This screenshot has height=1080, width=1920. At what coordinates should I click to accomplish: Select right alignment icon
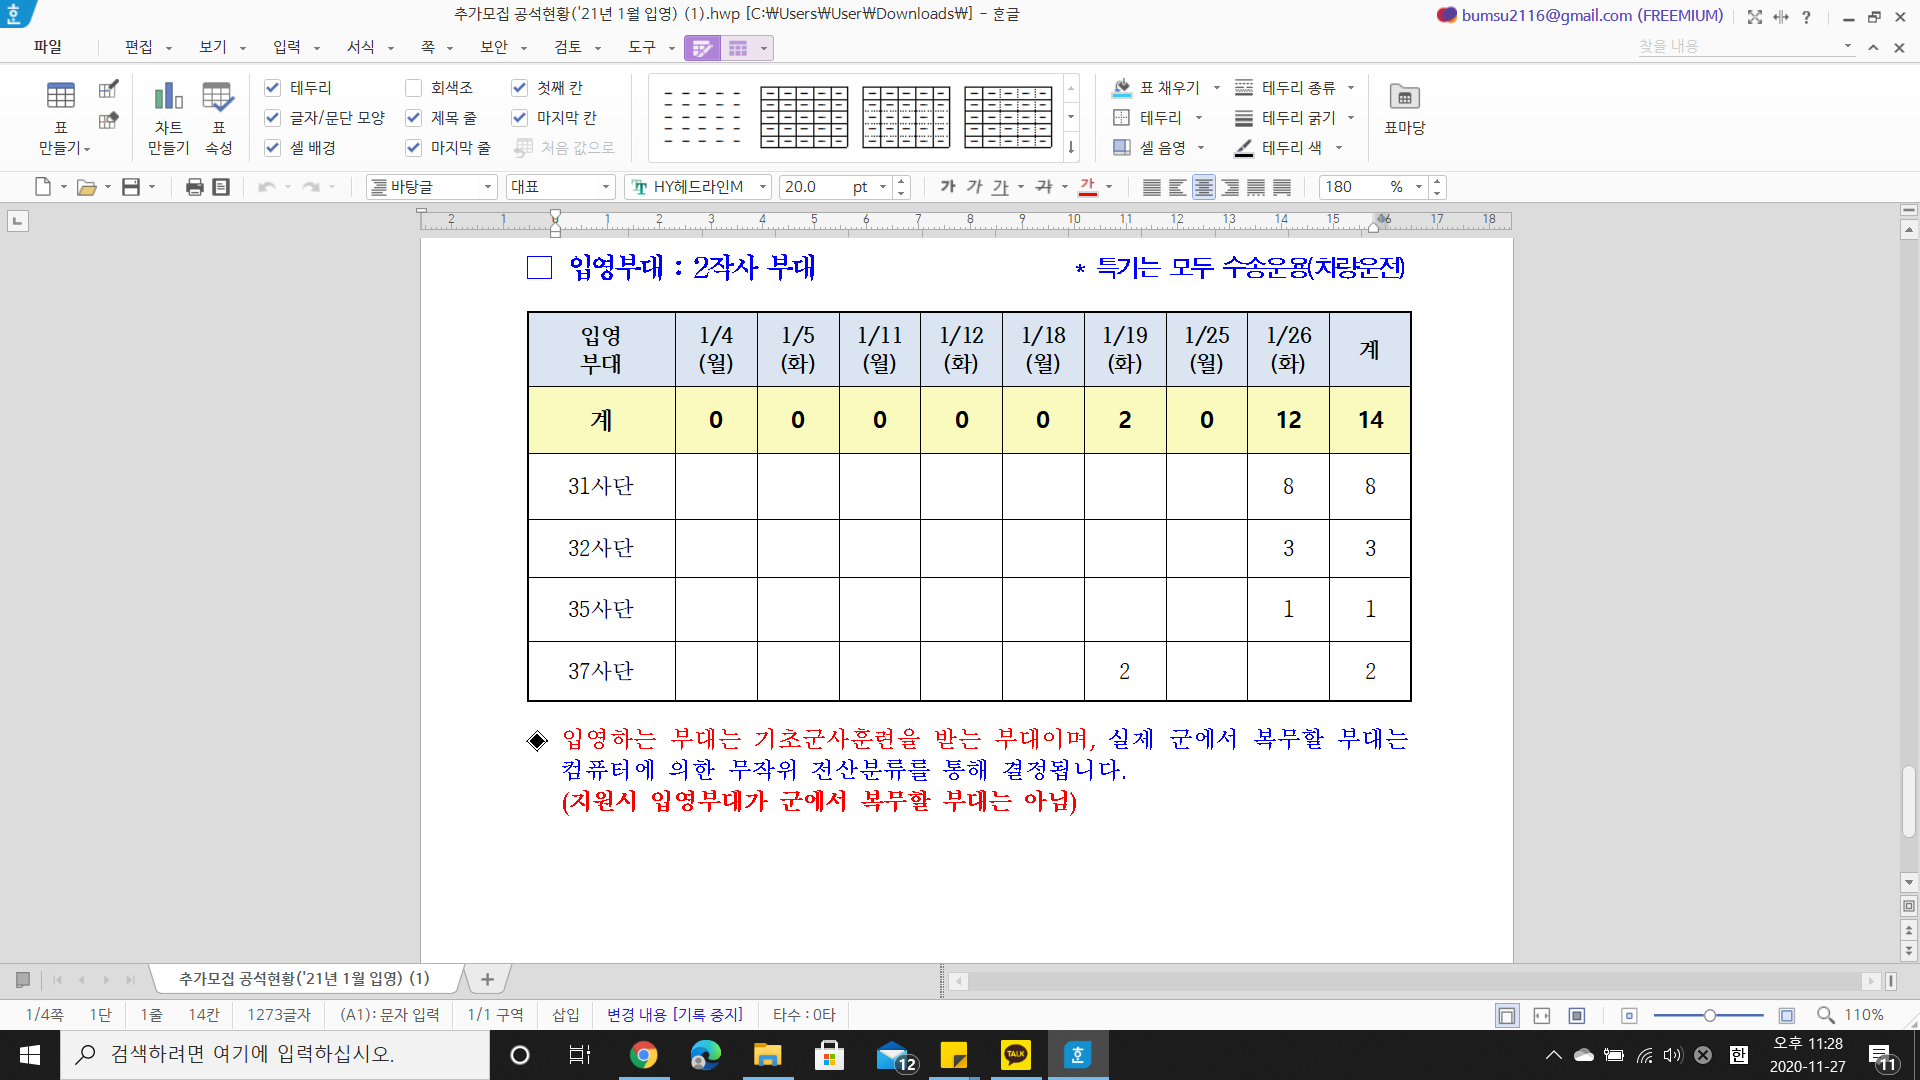point(1230,187)
